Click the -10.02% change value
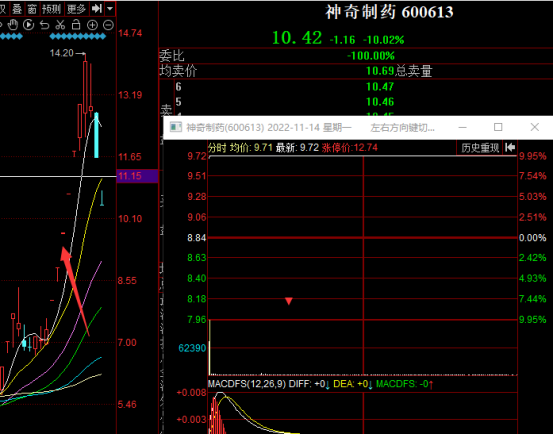554x435 pixels. [384, 40]
